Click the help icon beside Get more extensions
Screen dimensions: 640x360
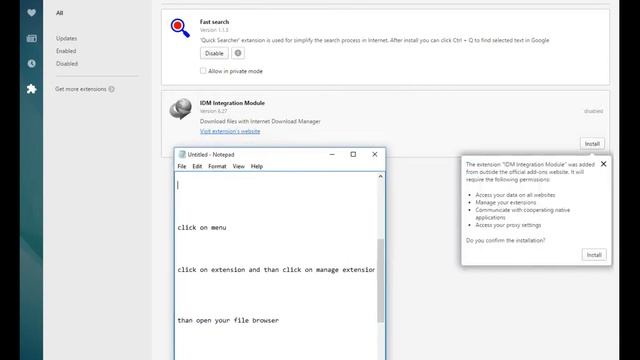tap(111, 89)
